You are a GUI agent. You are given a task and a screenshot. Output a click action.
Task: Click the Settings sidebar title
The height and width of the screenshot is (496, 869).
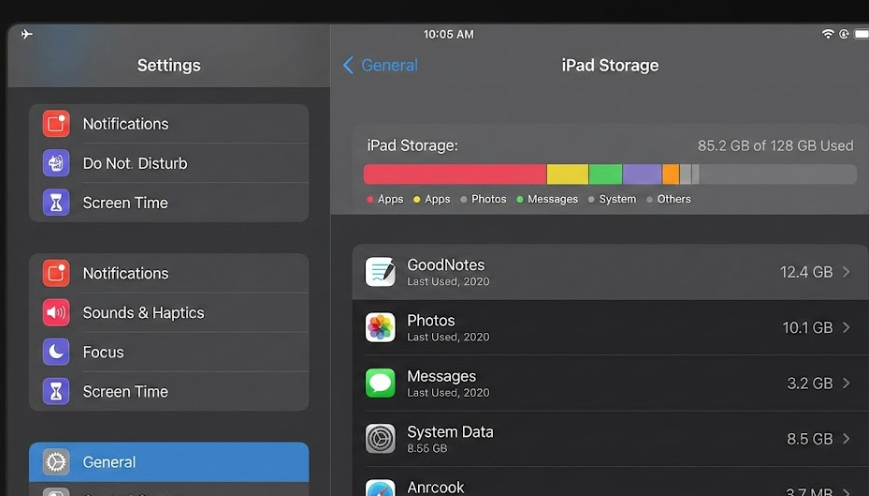169,65
